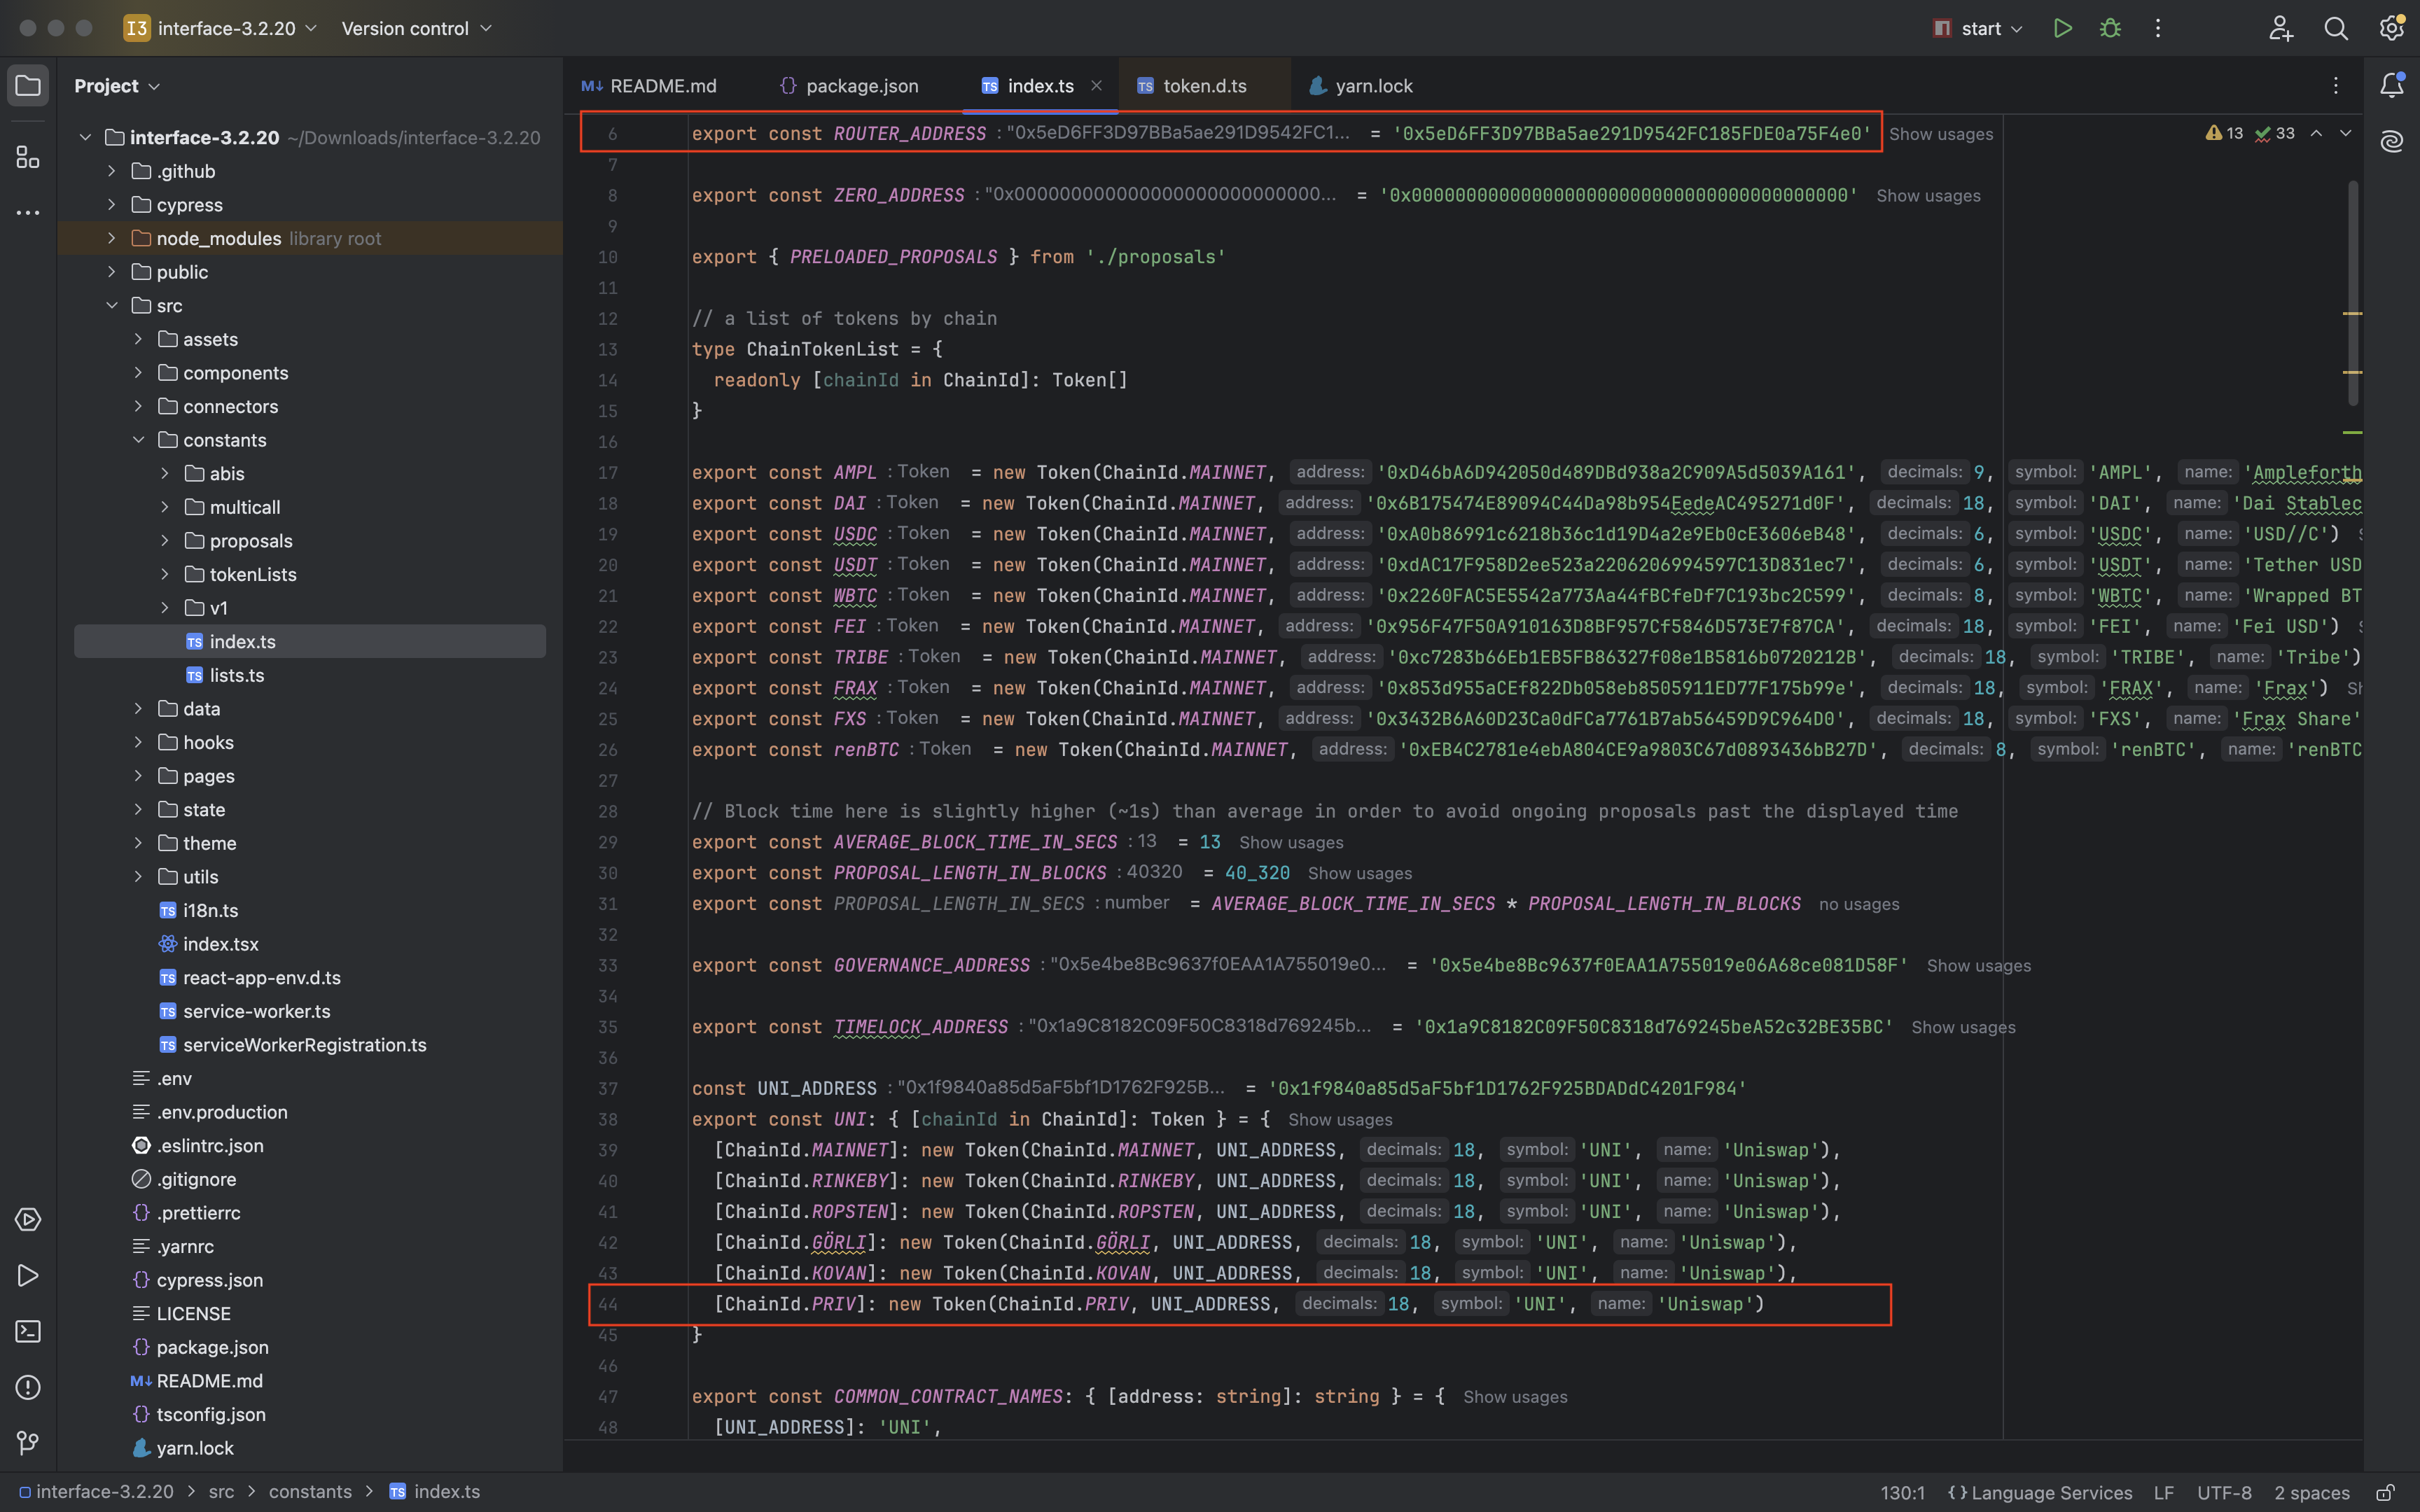Expand the cypress folder
Image resolution: width=2420 pixels, height=1512 pixels.
tap(112, 205)
